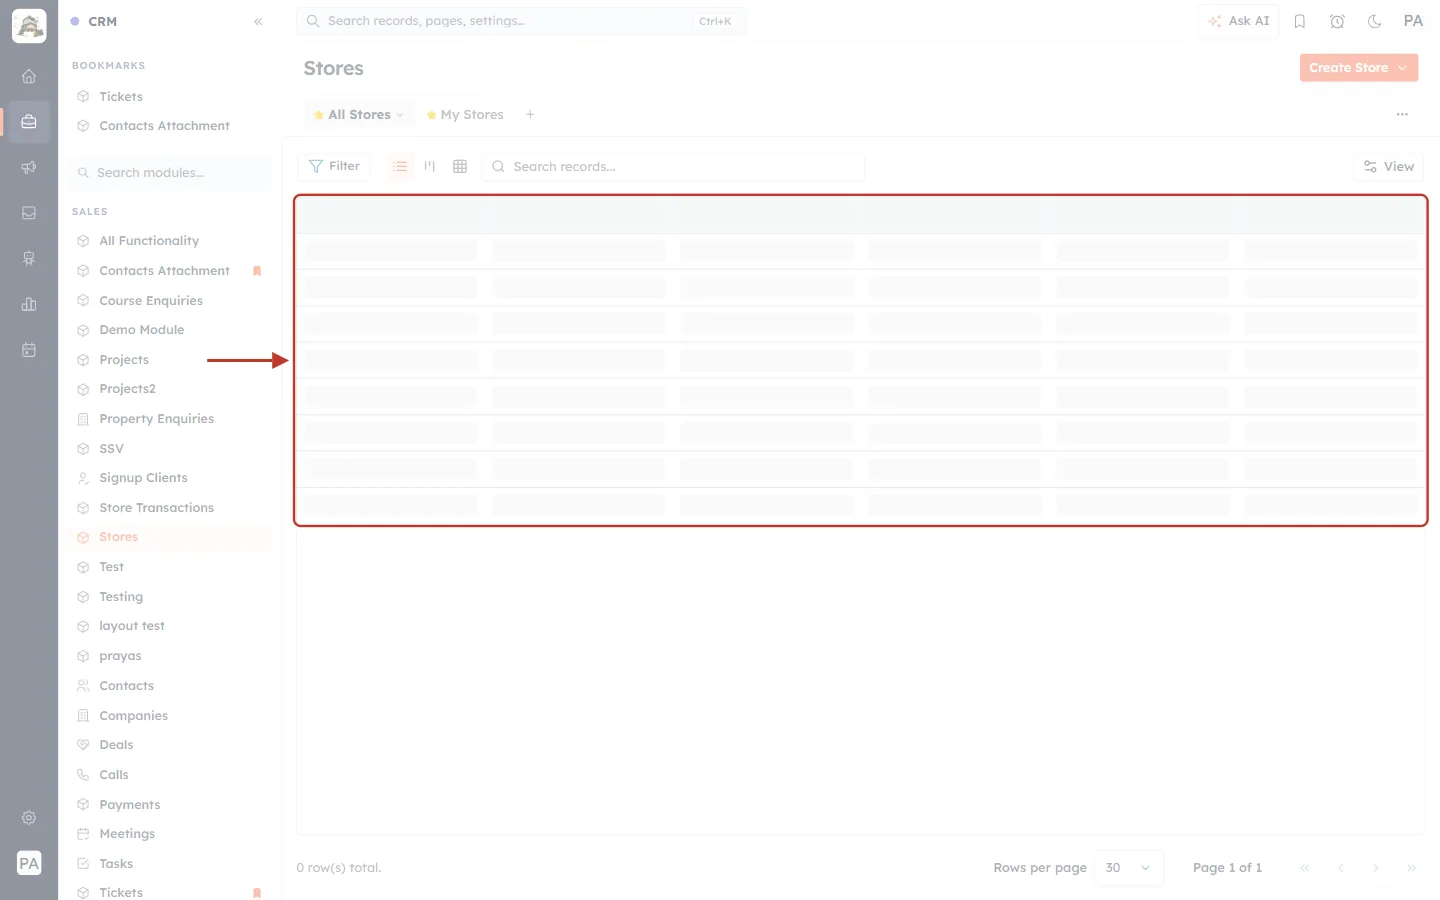
Task: Click the Ask AI button
Action: (1238, 21)
